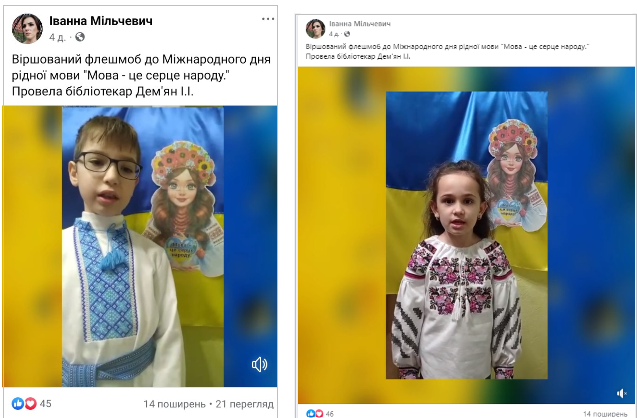This screenshot has height=418, width=637.
Task: Click the blue like reaction icon on left post
Action: pos(18,403)
